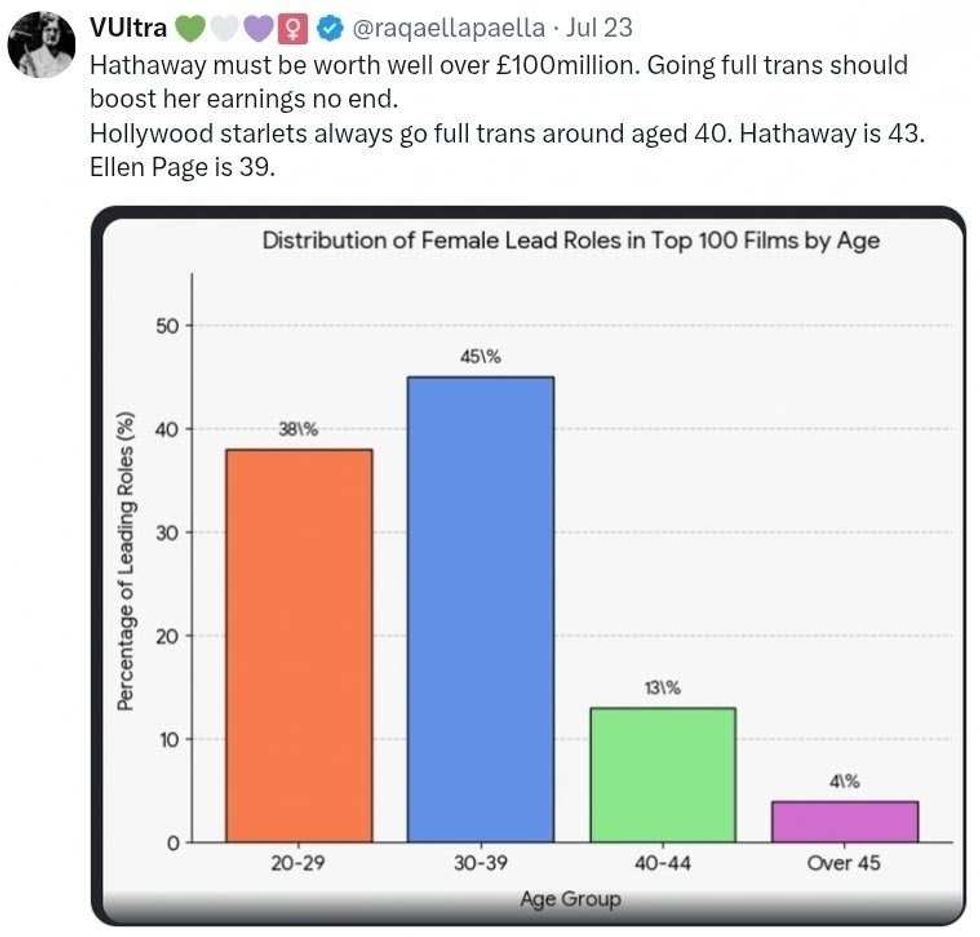Click the 45% label above blue bar
This screenshot has width=980, height=937.
tap(480, 357)
